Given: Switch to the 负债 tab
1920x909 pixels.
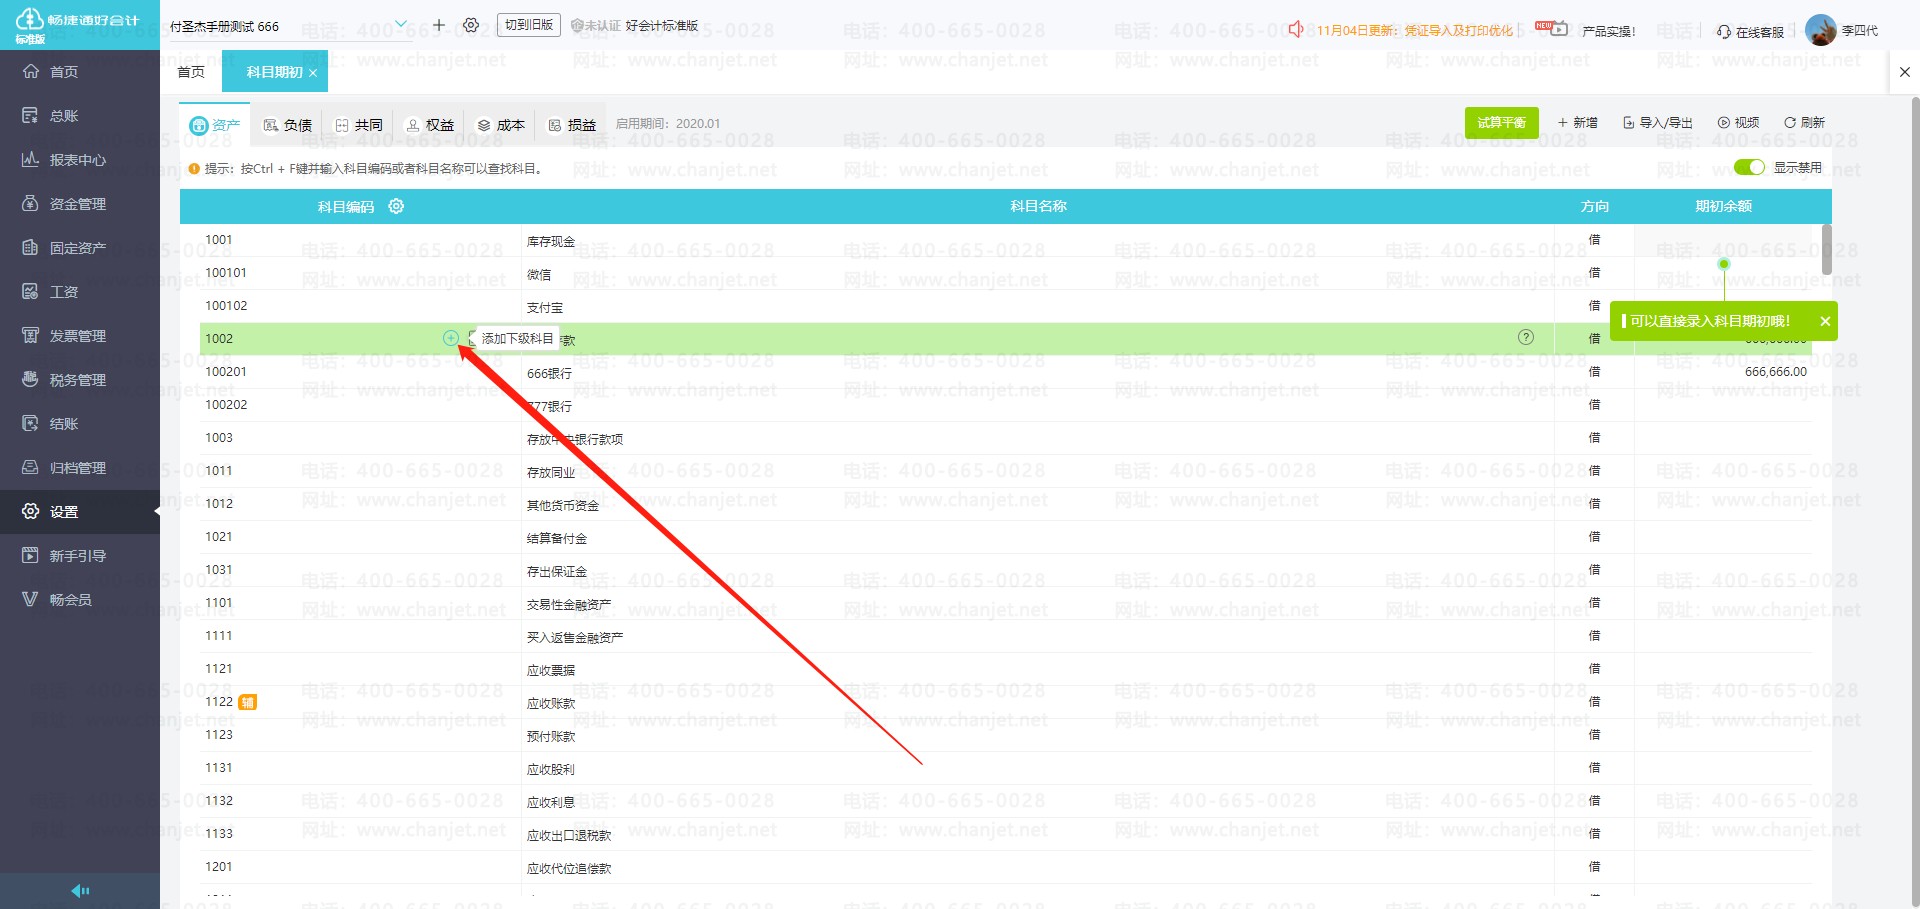Looking at the screenshot, I should tap(287, 125).
